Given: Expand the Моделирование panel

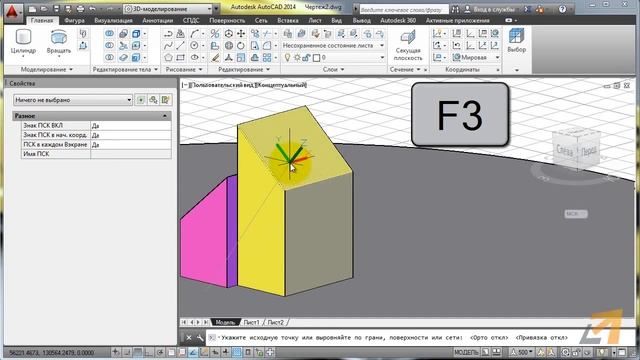Looking at the screenshot, I should pyautogui.click(x=47, y=69).
